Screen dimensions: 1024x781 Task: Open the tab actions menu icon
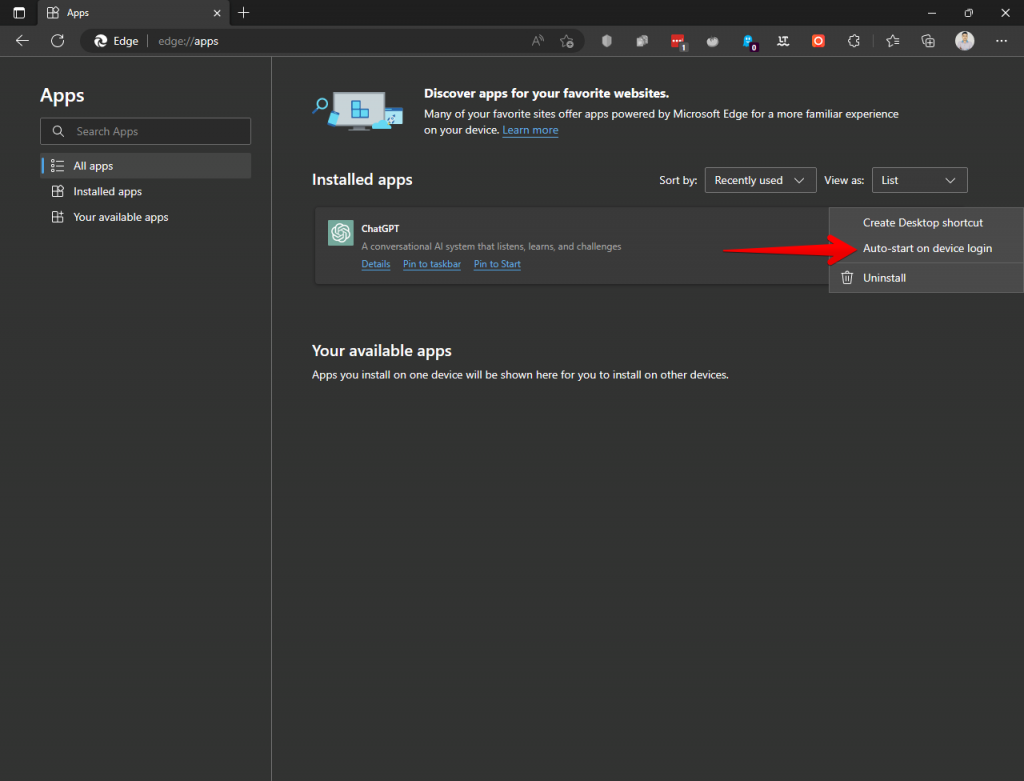click(19, 12)
